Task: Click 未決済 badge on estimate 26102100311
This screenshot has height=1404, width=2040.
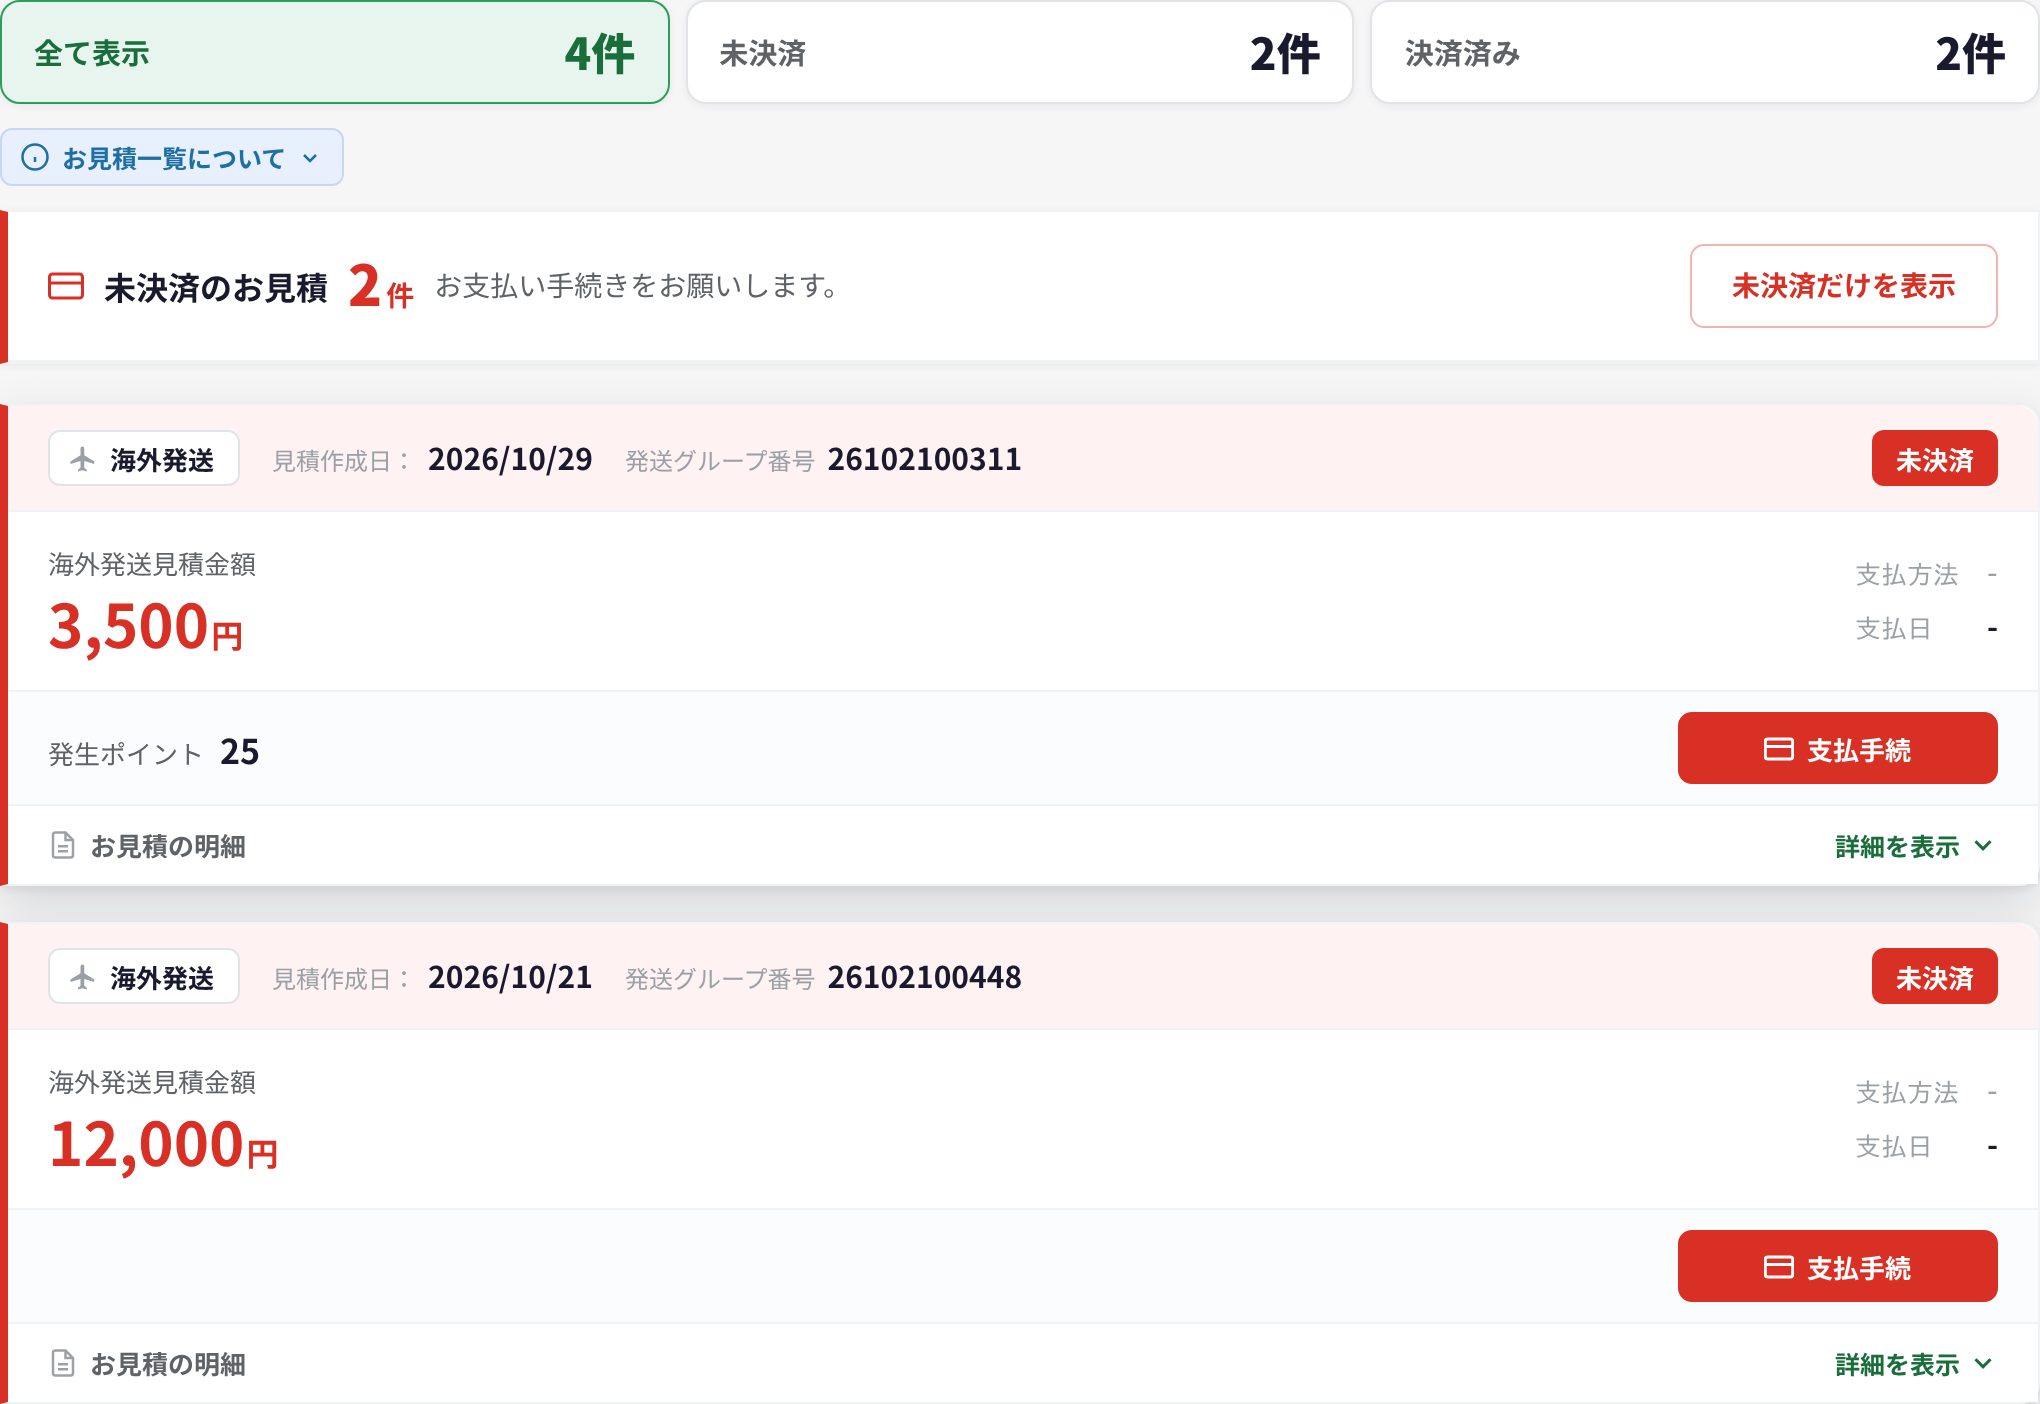Action: (1934, 459)
